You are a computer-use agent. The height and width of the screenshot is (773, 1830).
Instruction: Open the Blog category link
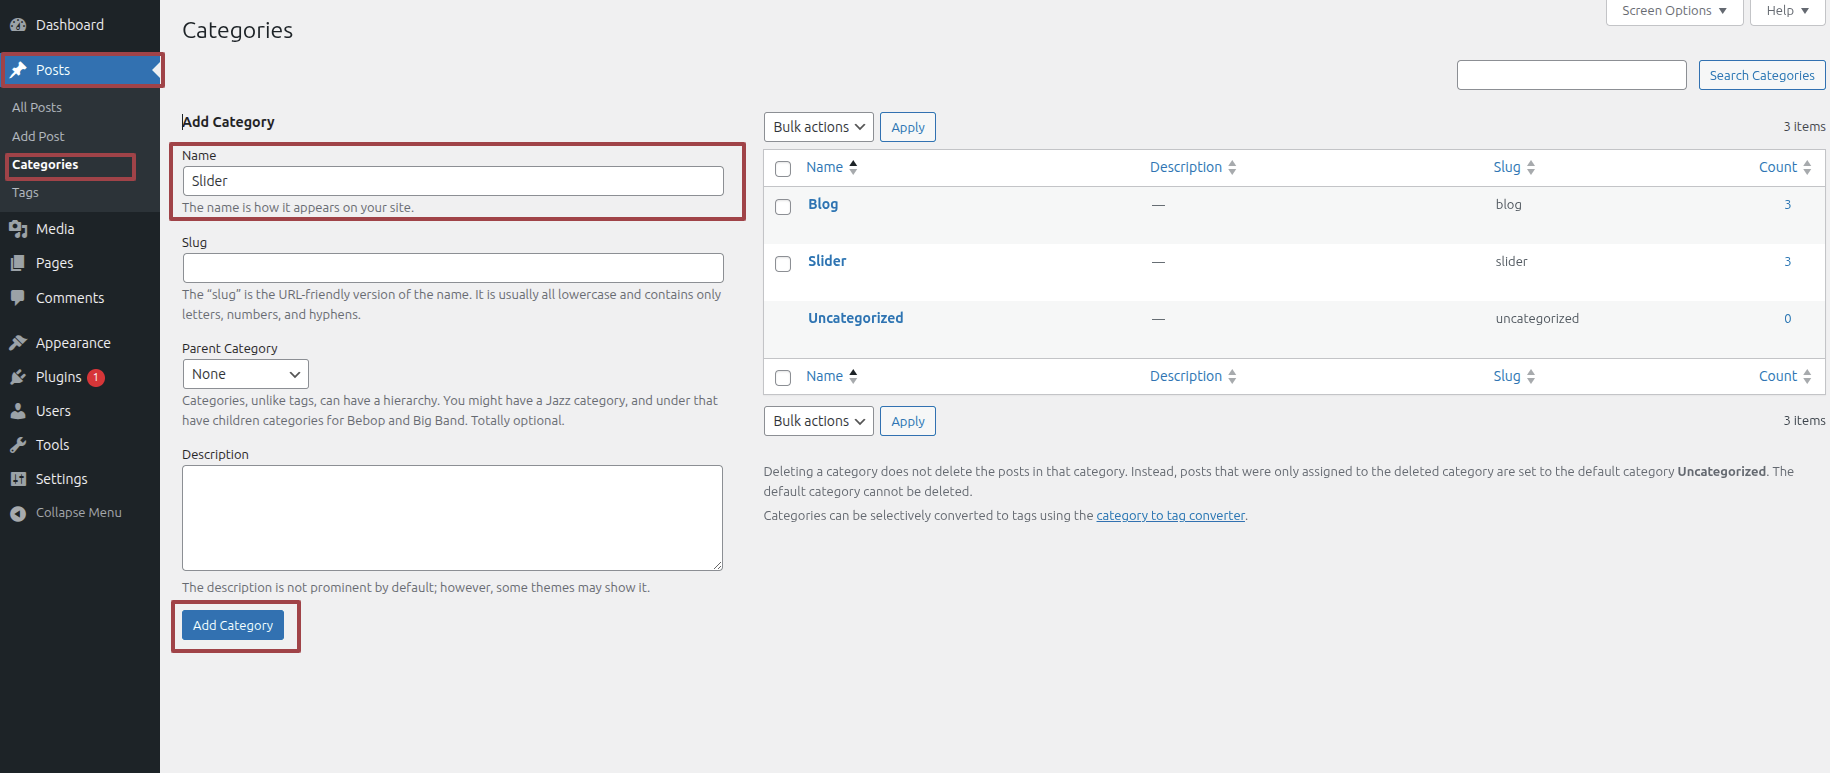(823, 204)
